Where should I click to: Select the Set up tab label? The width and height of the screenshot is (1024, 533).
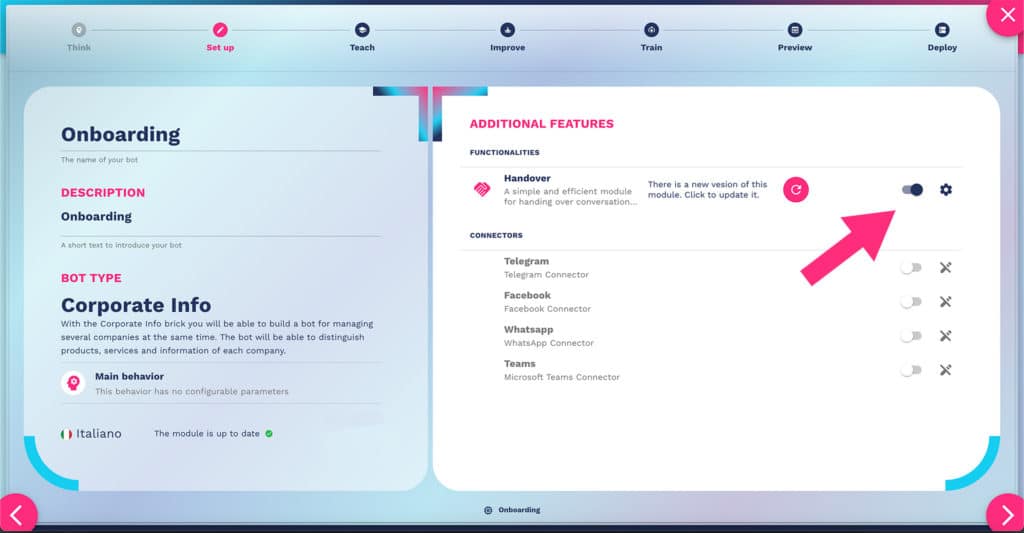(220, 48)
